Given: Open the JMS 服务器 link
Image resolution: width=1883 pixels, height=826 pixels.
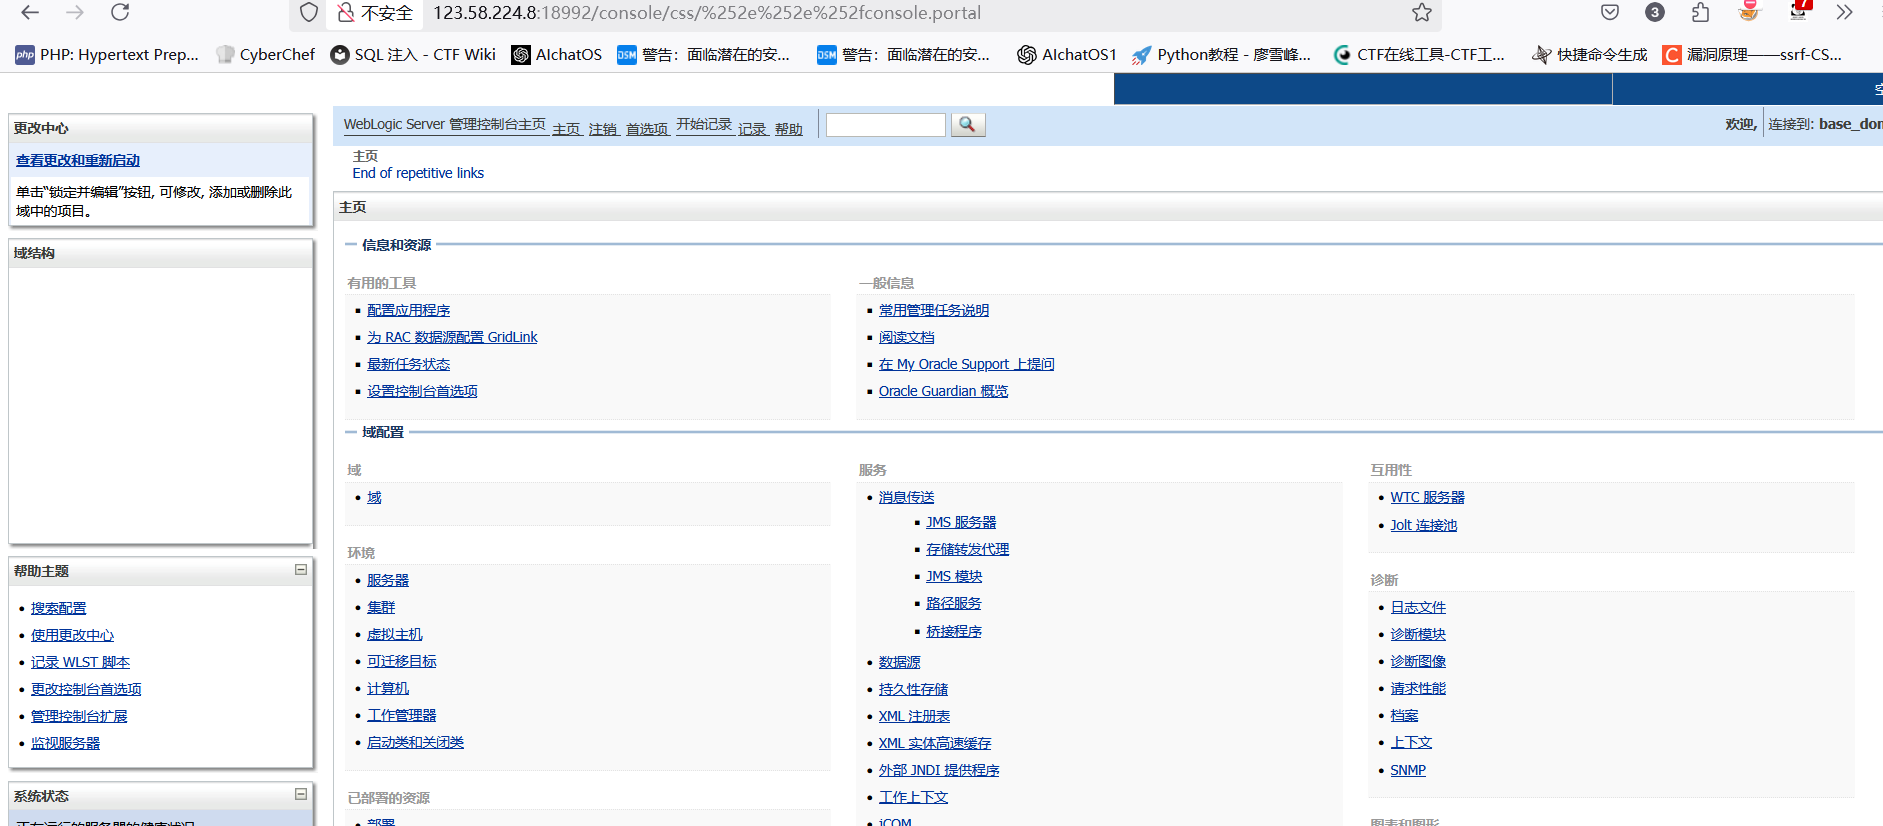Looking at the screenshot, I should pos(961,522).
